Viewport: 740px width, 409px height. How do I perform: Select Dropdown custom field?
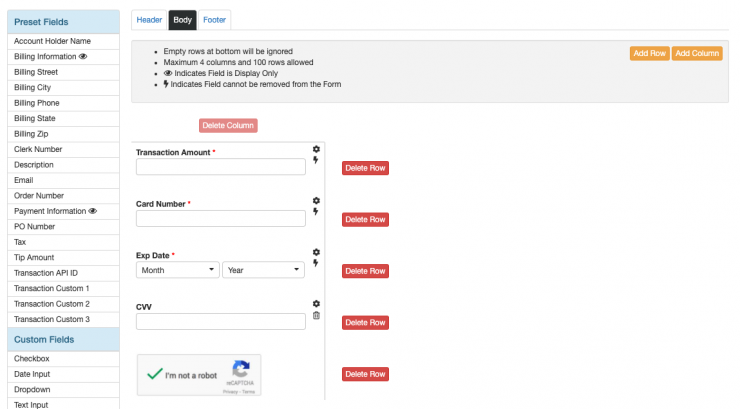[63, 390]
